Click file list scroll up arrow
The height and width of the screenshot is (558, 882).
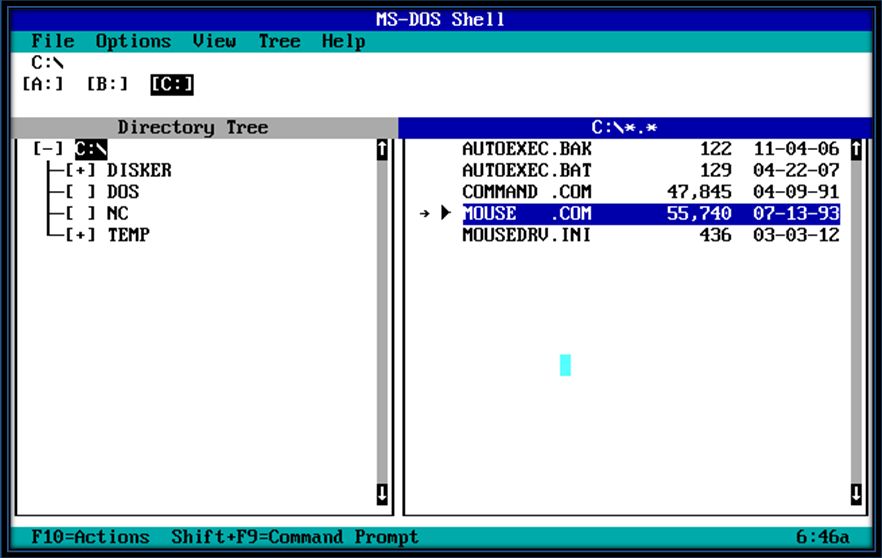pos(856,150)
